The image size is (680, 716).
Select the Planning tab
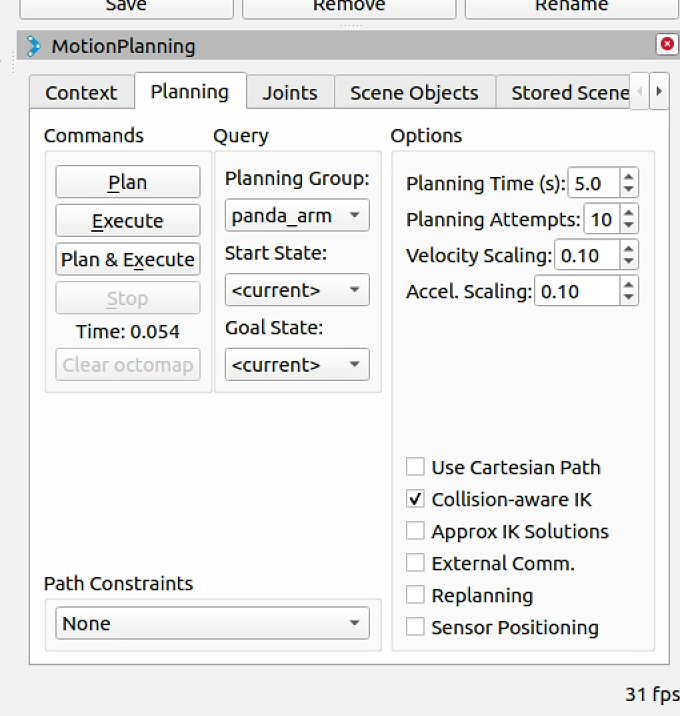(190, 91)
